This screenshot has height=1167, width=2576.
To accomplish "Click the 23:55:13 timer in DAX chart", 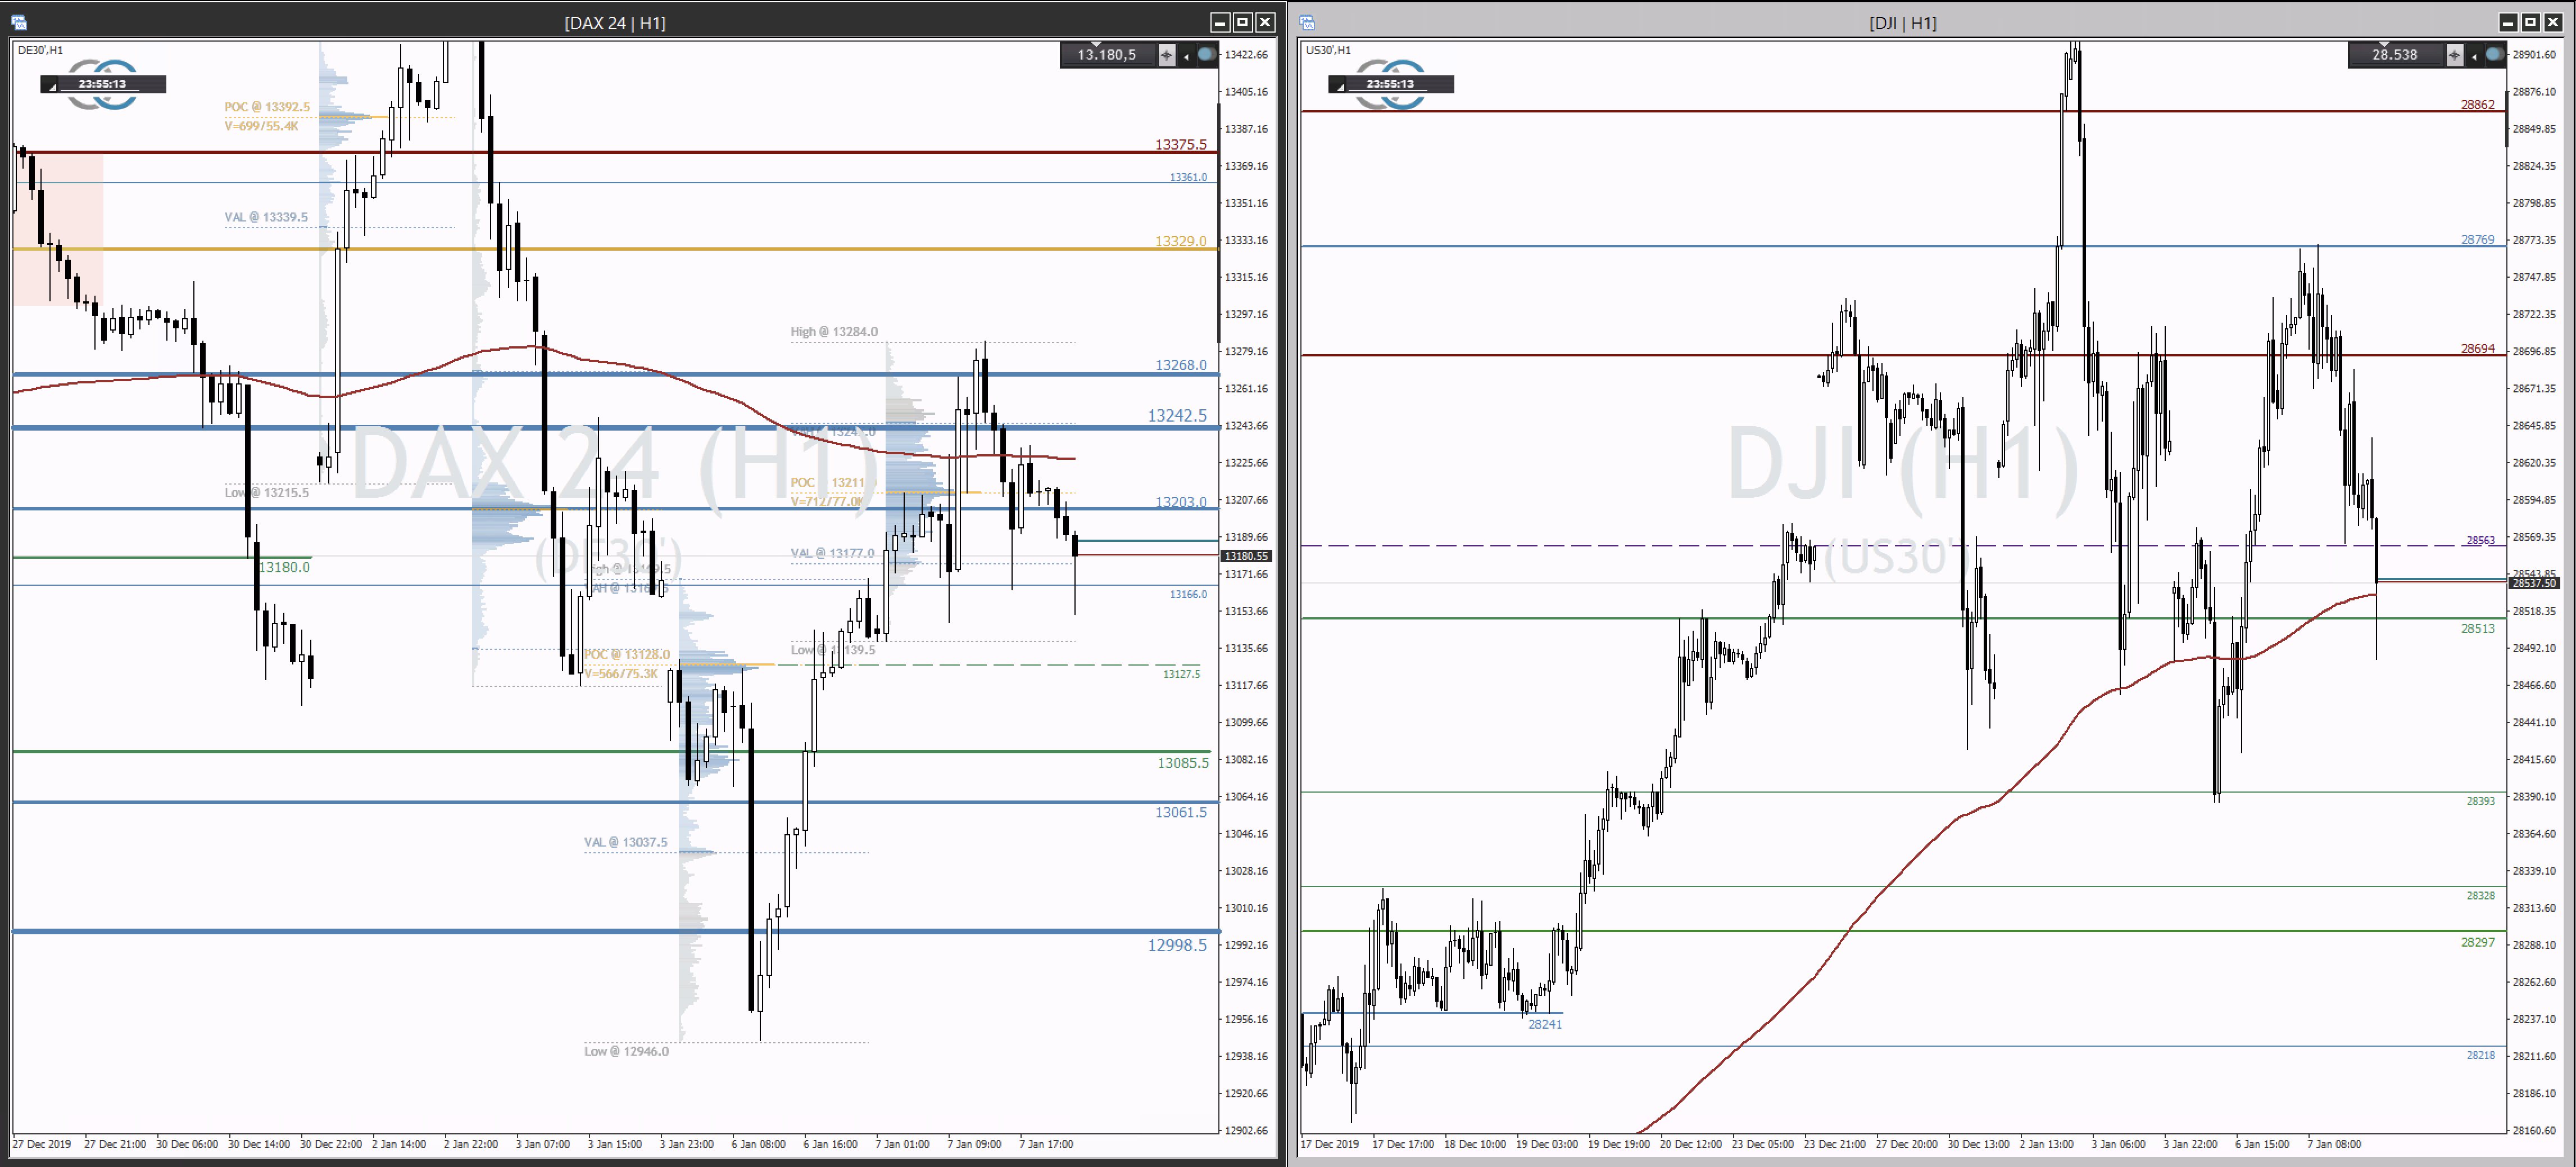I will tap(102, 84).
